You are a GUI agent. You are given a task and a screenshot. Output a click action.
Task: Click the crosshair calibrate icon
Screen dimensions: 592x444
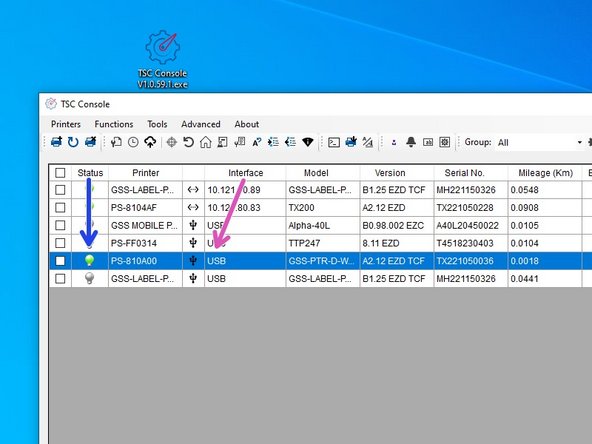pyautogui.click(x=171, y=142)
